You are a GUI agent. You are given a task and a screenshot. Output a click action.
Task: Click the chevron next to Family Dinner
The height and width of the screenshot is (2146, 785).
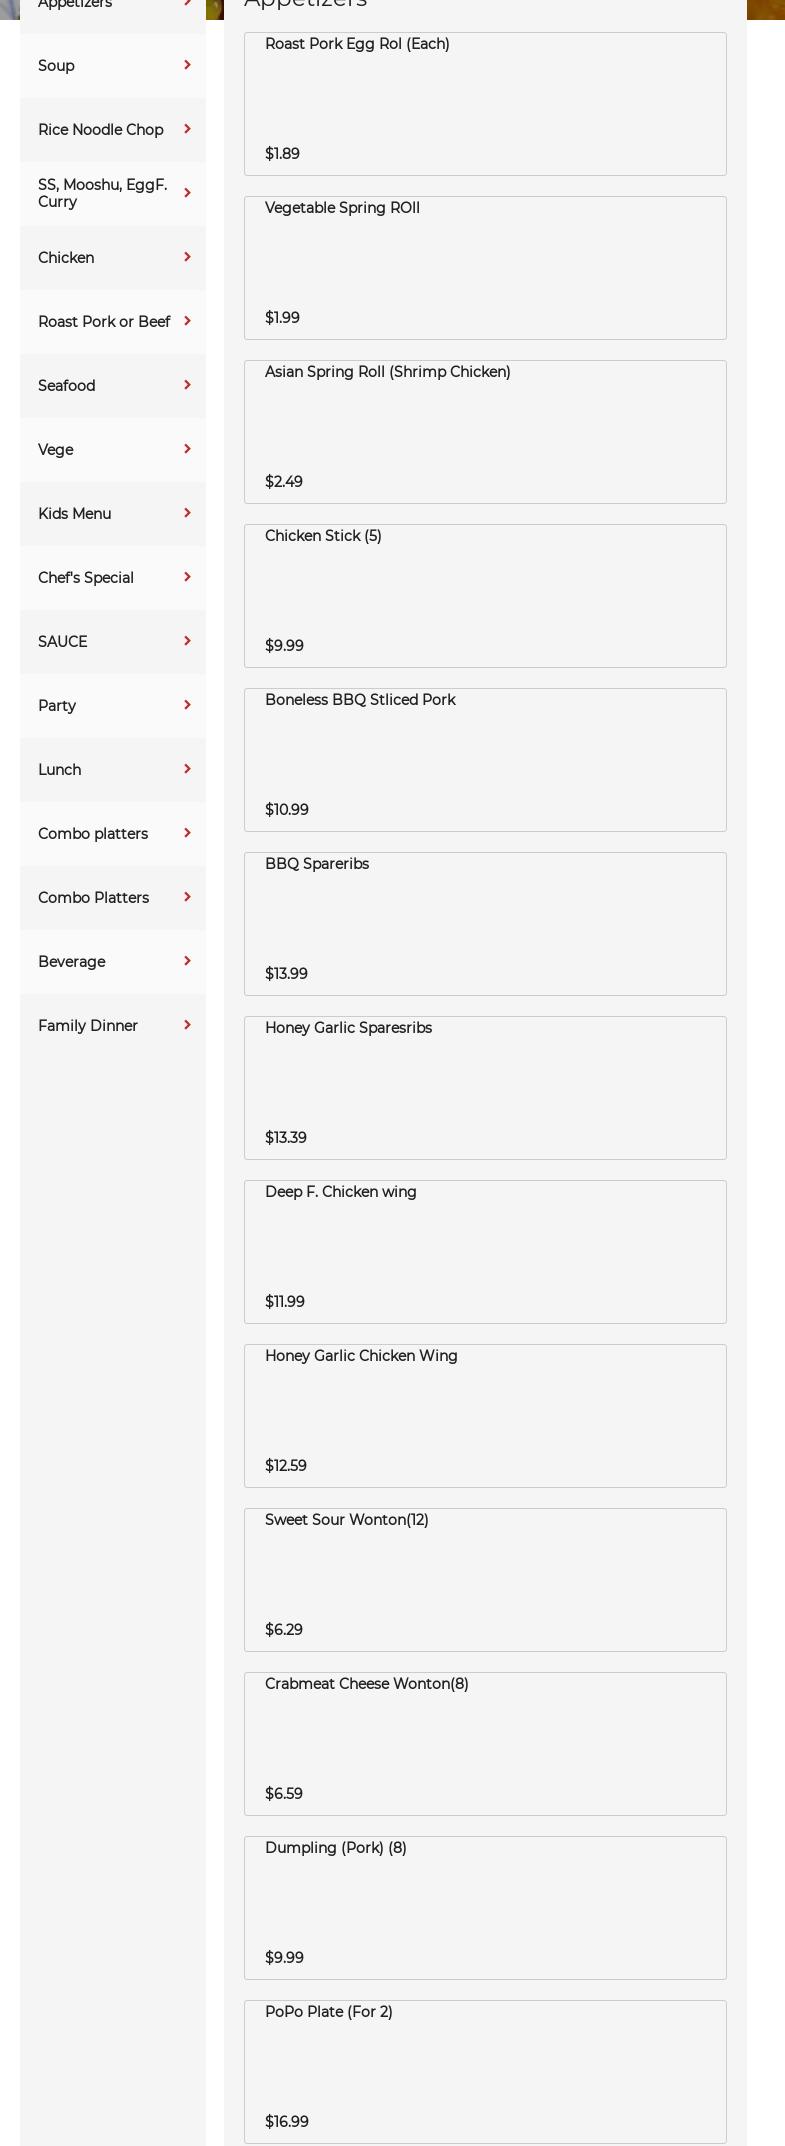click(187, 1025)
